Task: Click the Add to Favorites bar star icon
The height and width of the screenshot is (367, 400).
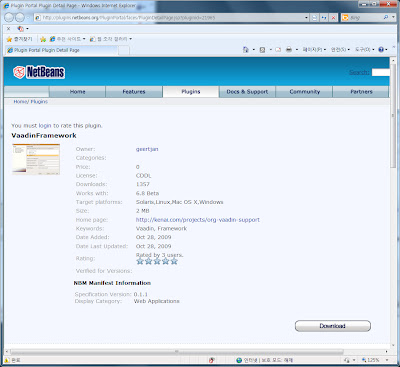Action: [x=43, y=39]
